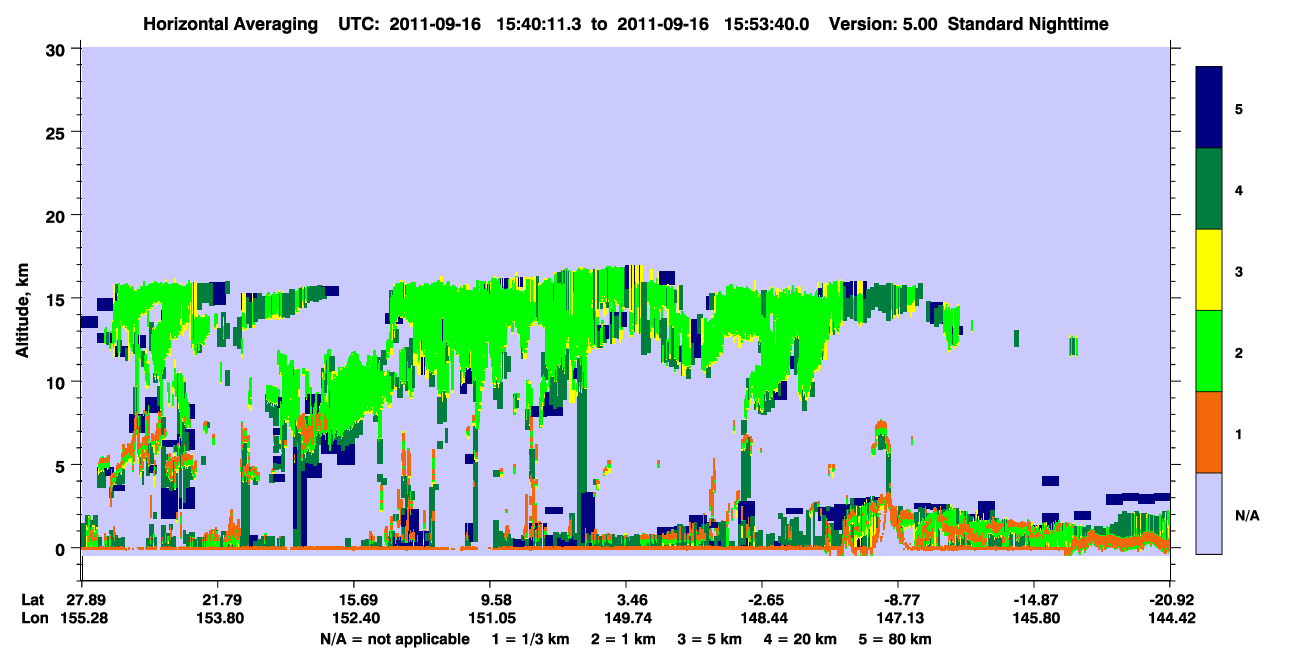1300x667 pixels.
Task: Click the 'Lon' row label
Action: (x=33, y=619)
